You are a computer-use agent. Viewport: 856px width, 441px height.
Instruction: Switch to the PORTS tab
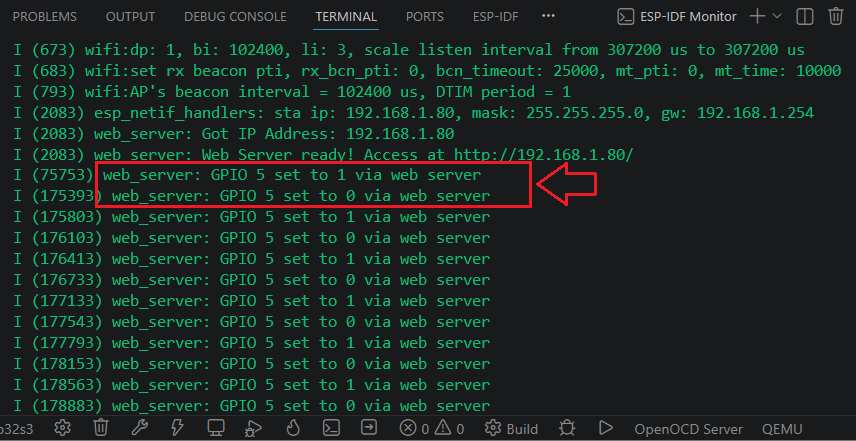coord(425,17)
